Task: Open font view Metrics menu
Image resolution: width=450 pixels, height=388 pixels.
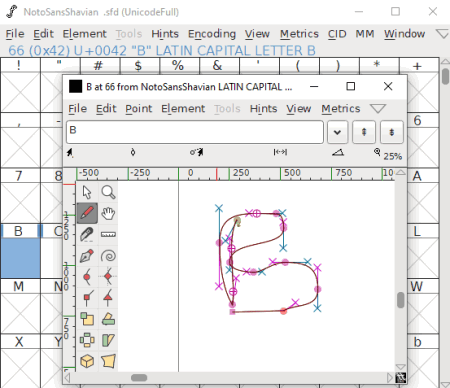Action: 299,34
